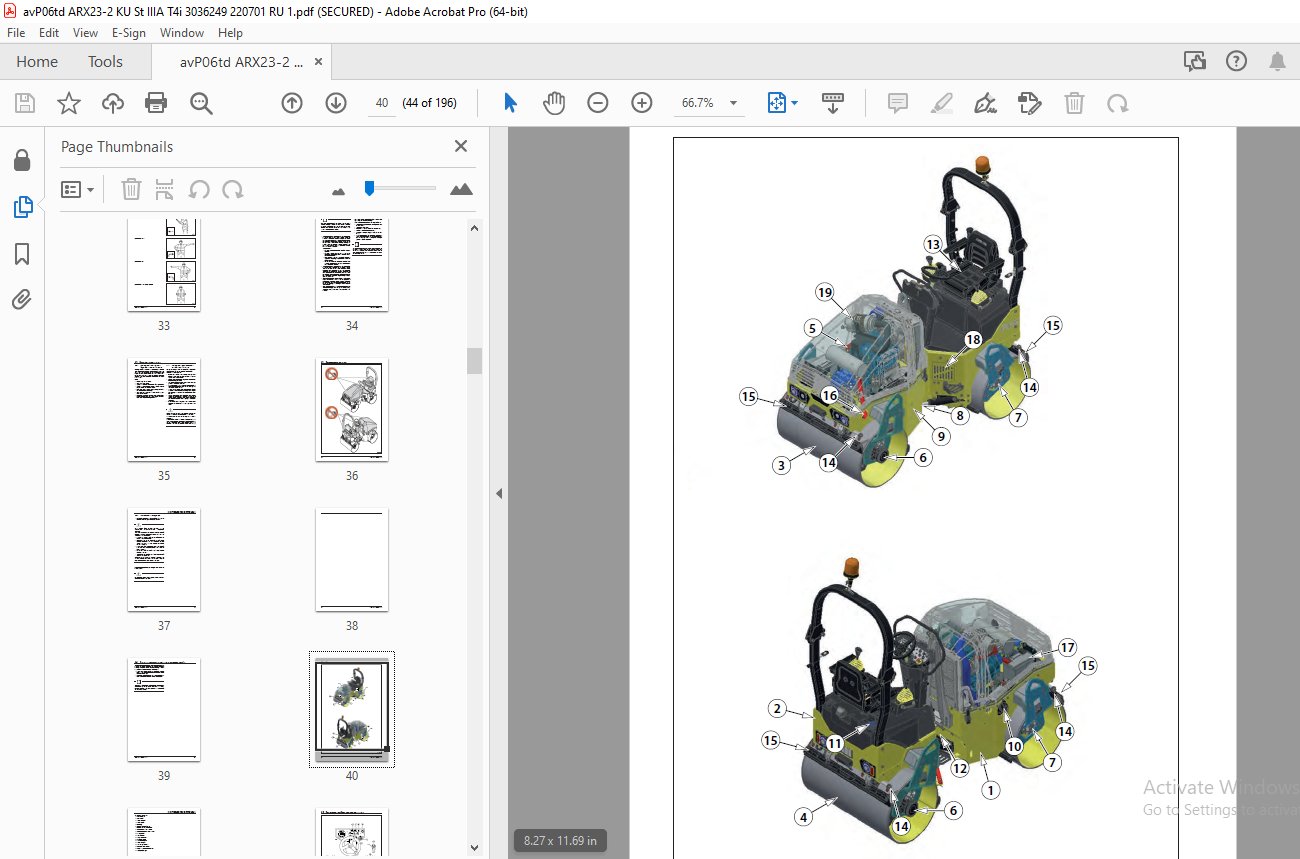The width and height of the screenshot is (1300, 859).
Task: Select page 33 thumbnail
Action: [164, 264]
